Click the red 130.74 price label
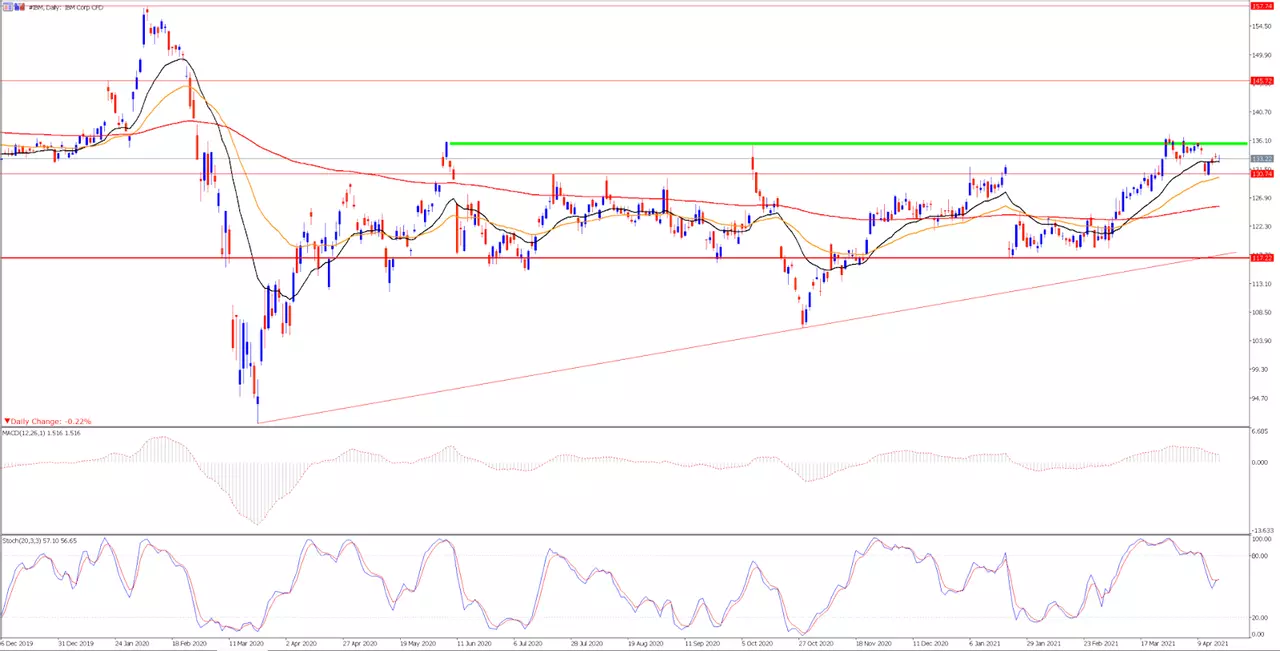This screenshot has height=651, width=1280. click(x=1261, y=174)
